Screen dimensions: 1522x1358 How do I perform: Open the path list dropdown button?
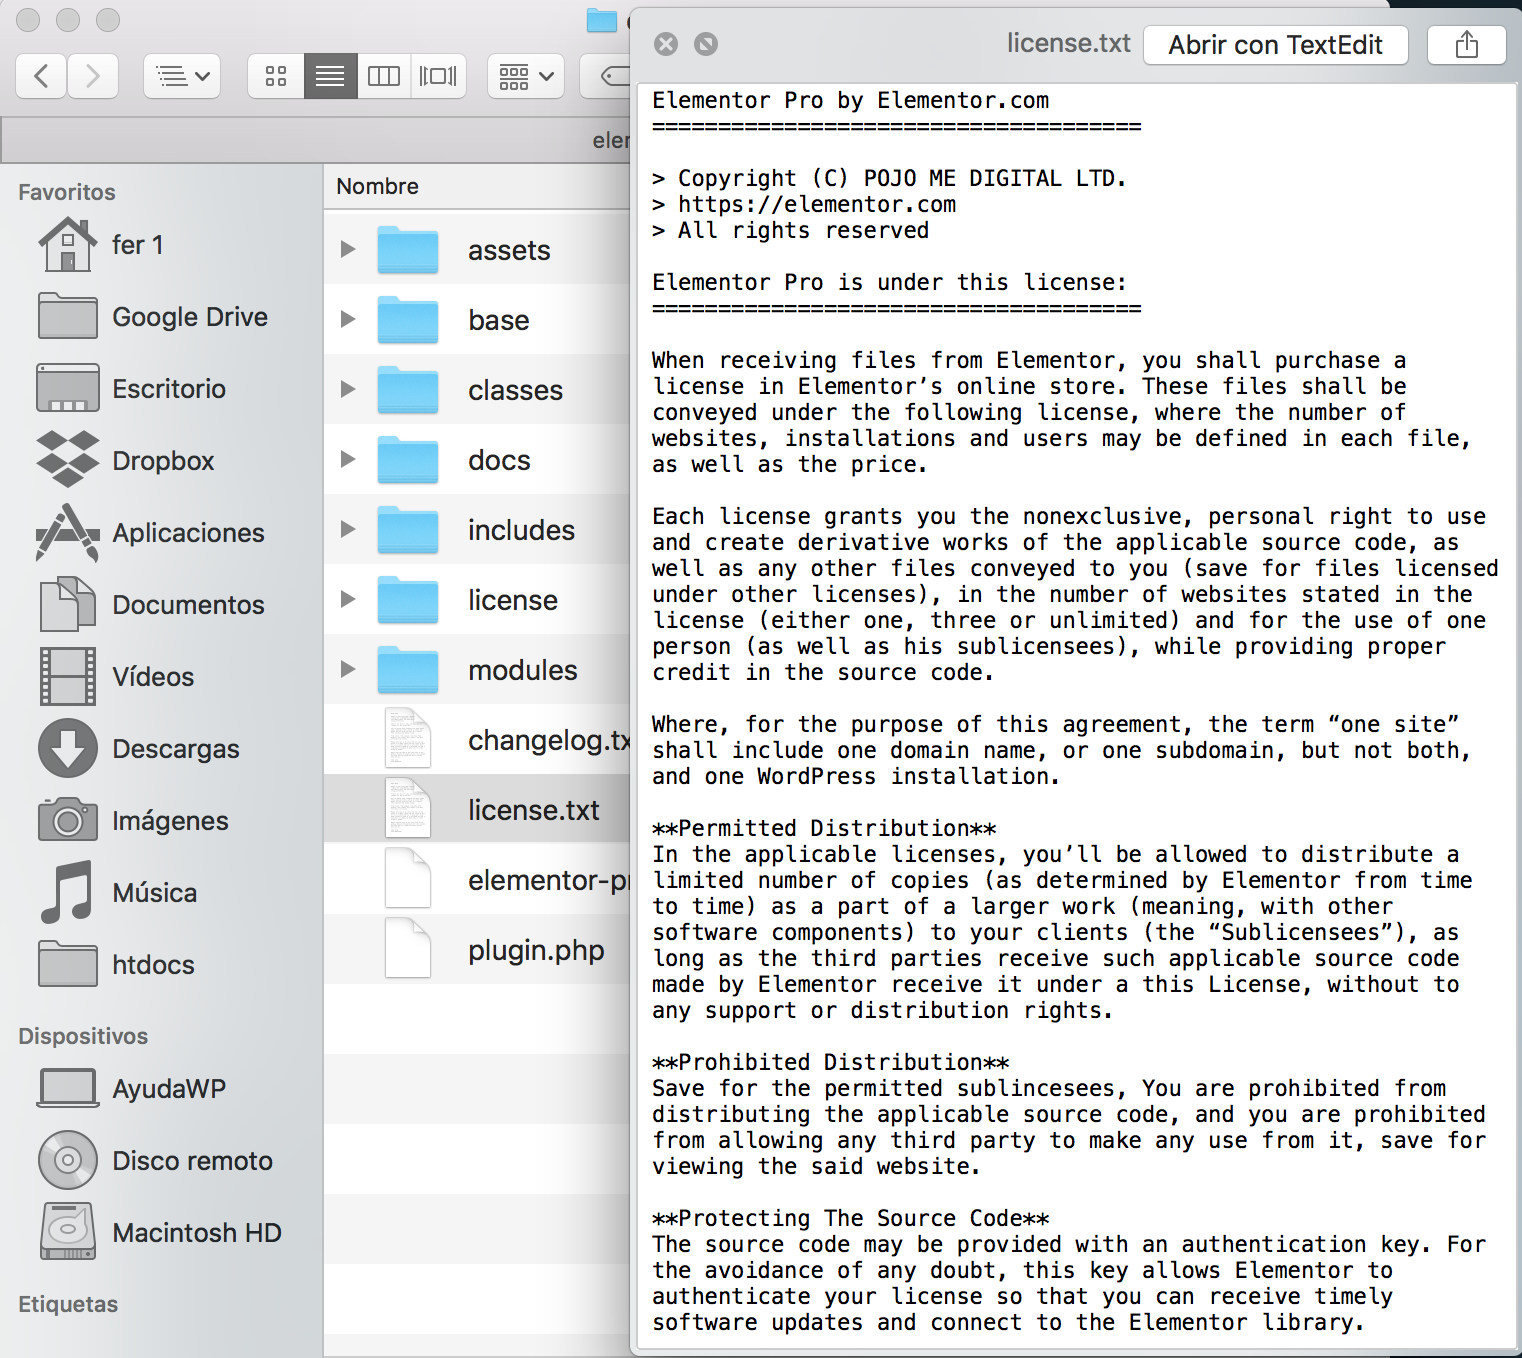[183, 76]
